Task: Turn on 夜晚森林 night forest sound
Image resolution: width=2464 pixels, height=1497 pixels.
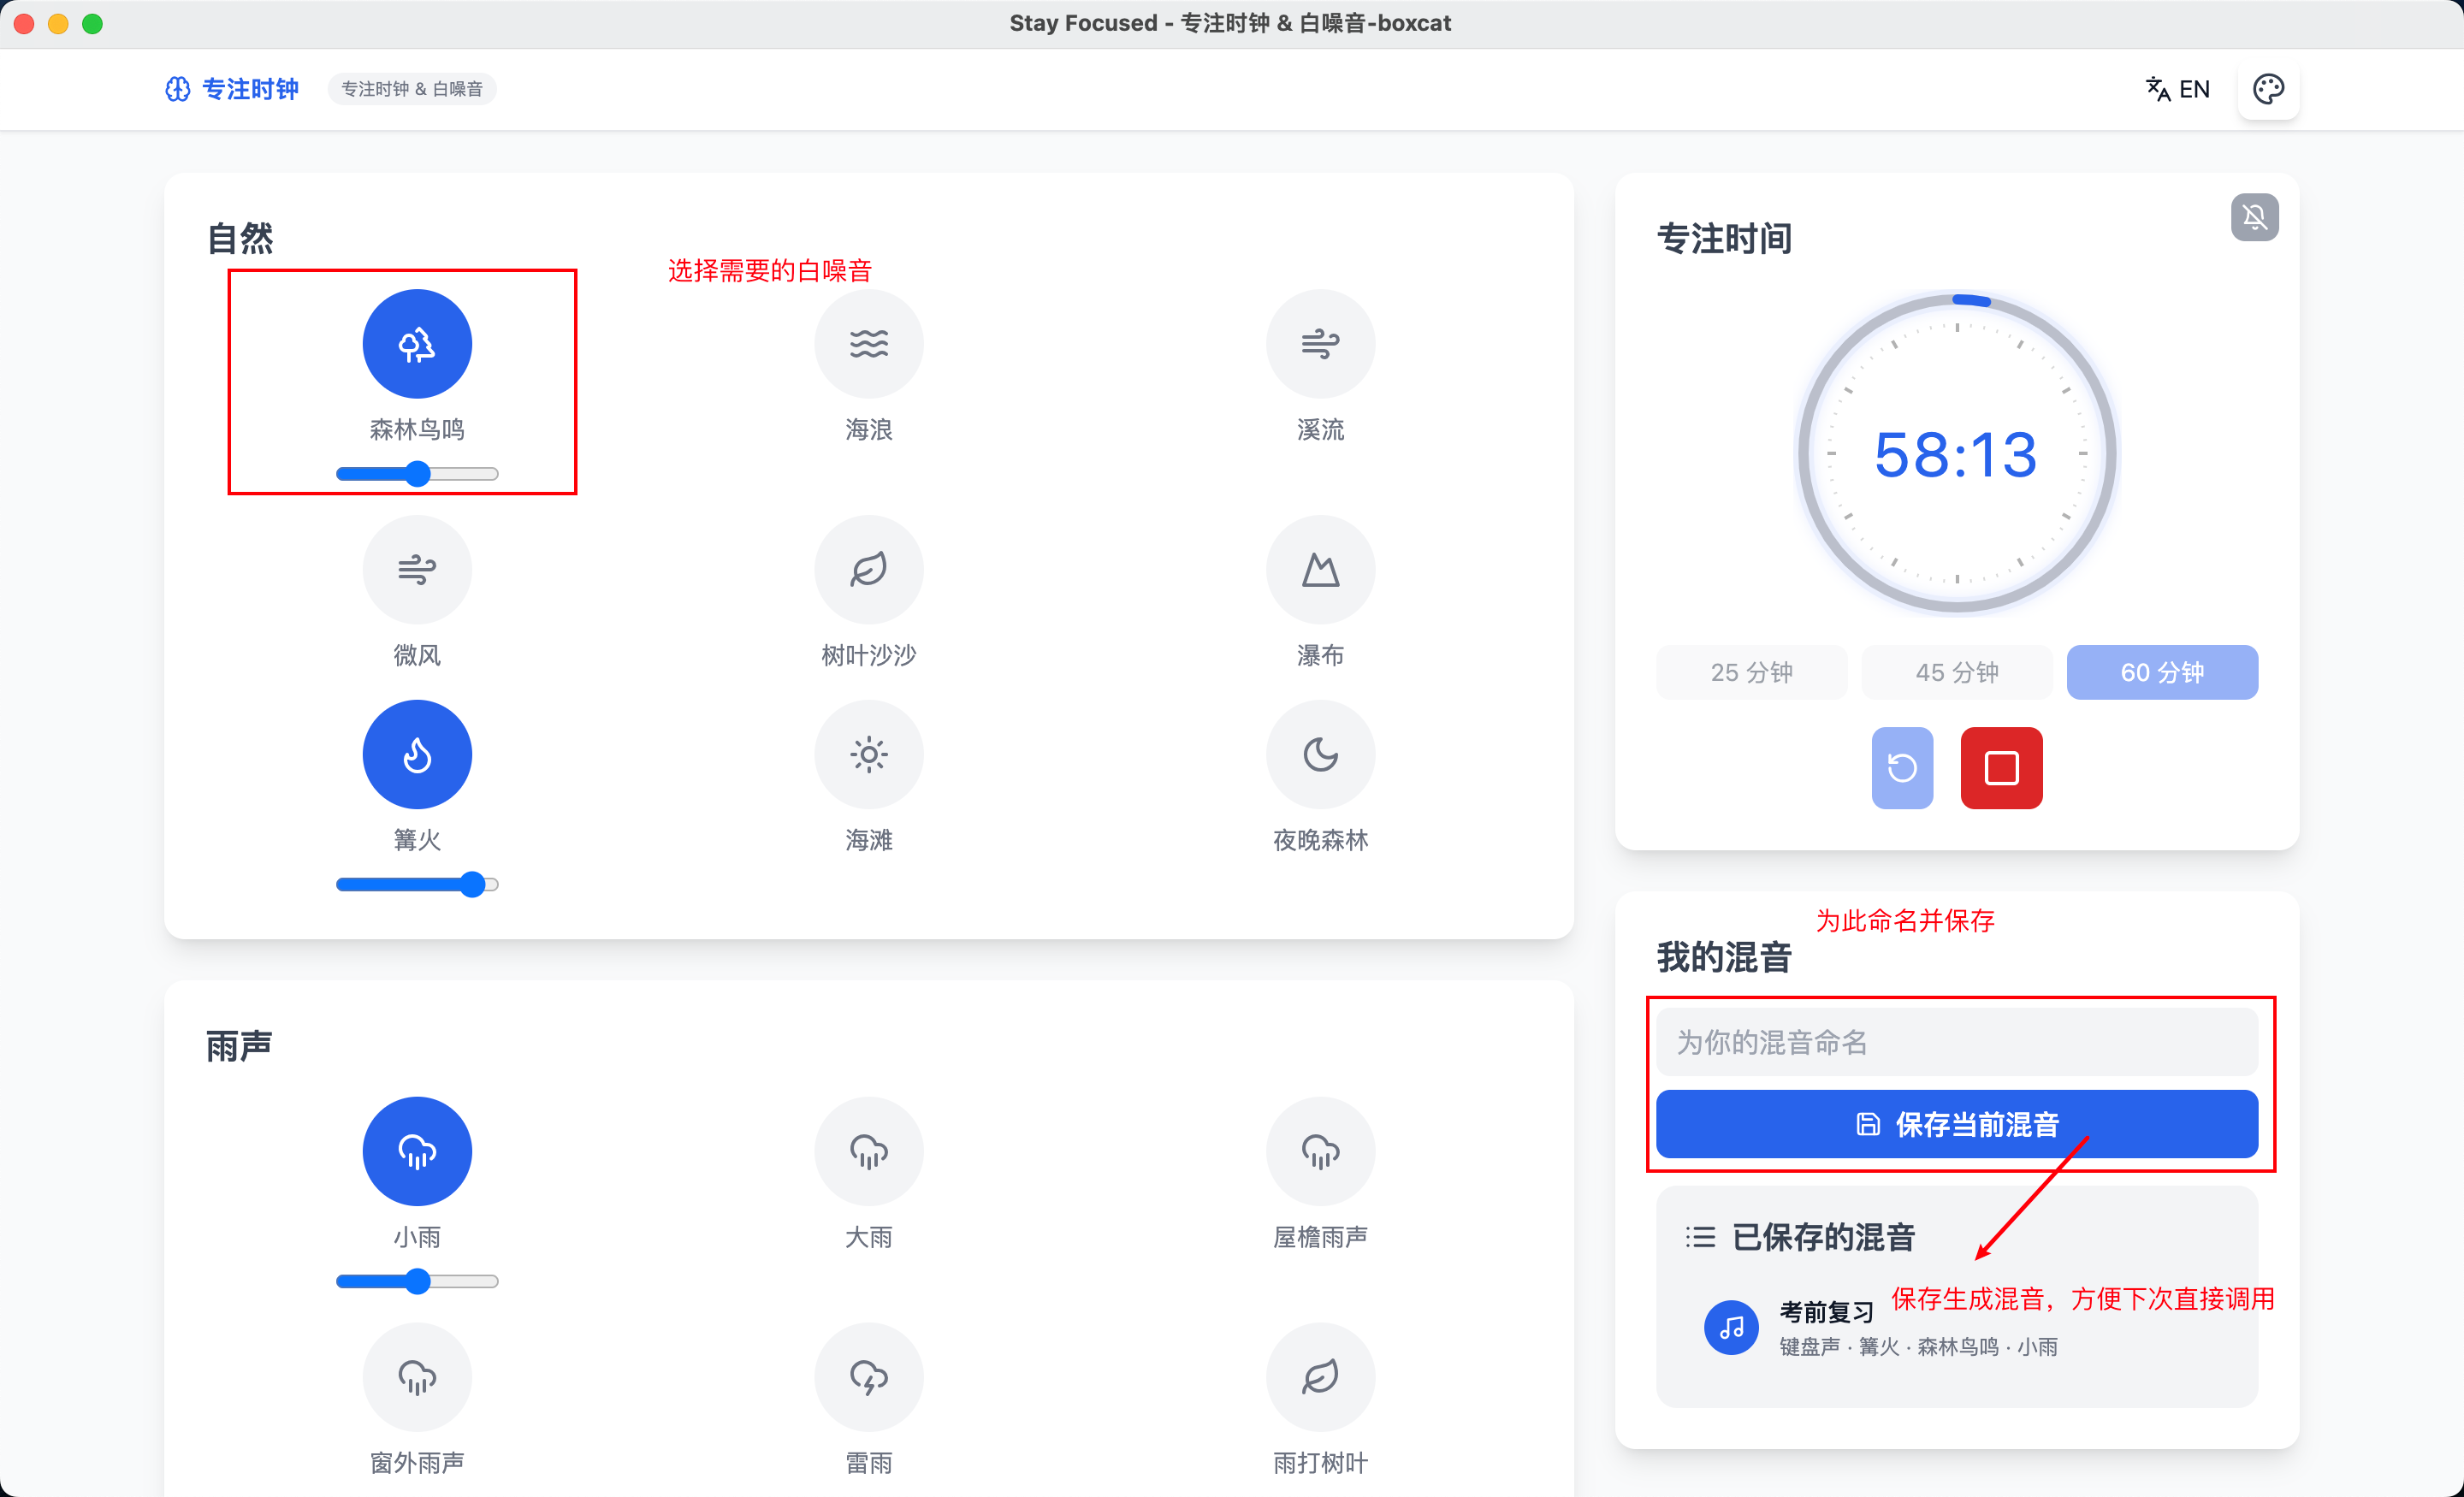Action: [x=1321, y=755]
